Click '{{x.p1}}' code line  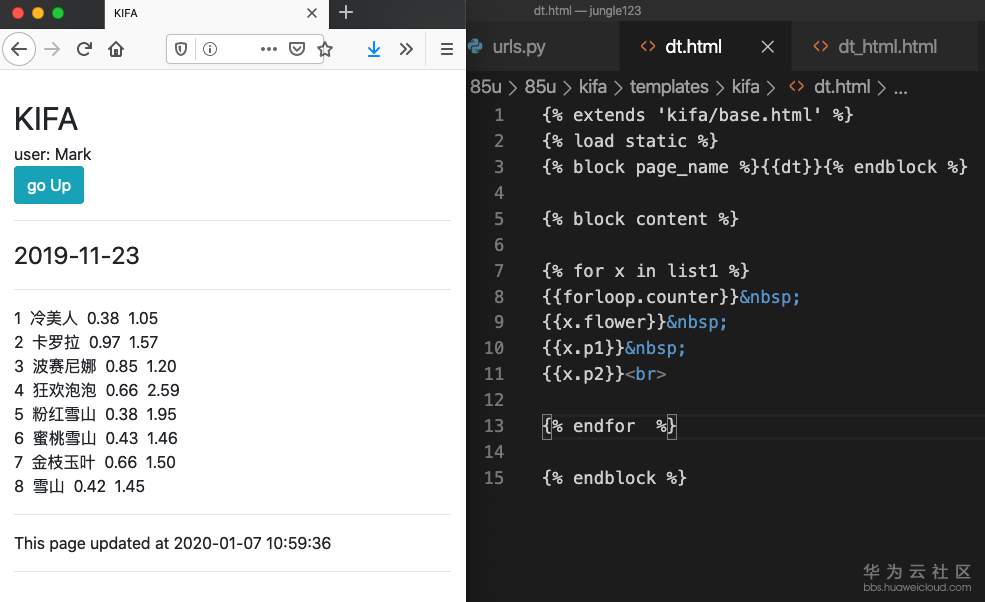tap(614, 348)
